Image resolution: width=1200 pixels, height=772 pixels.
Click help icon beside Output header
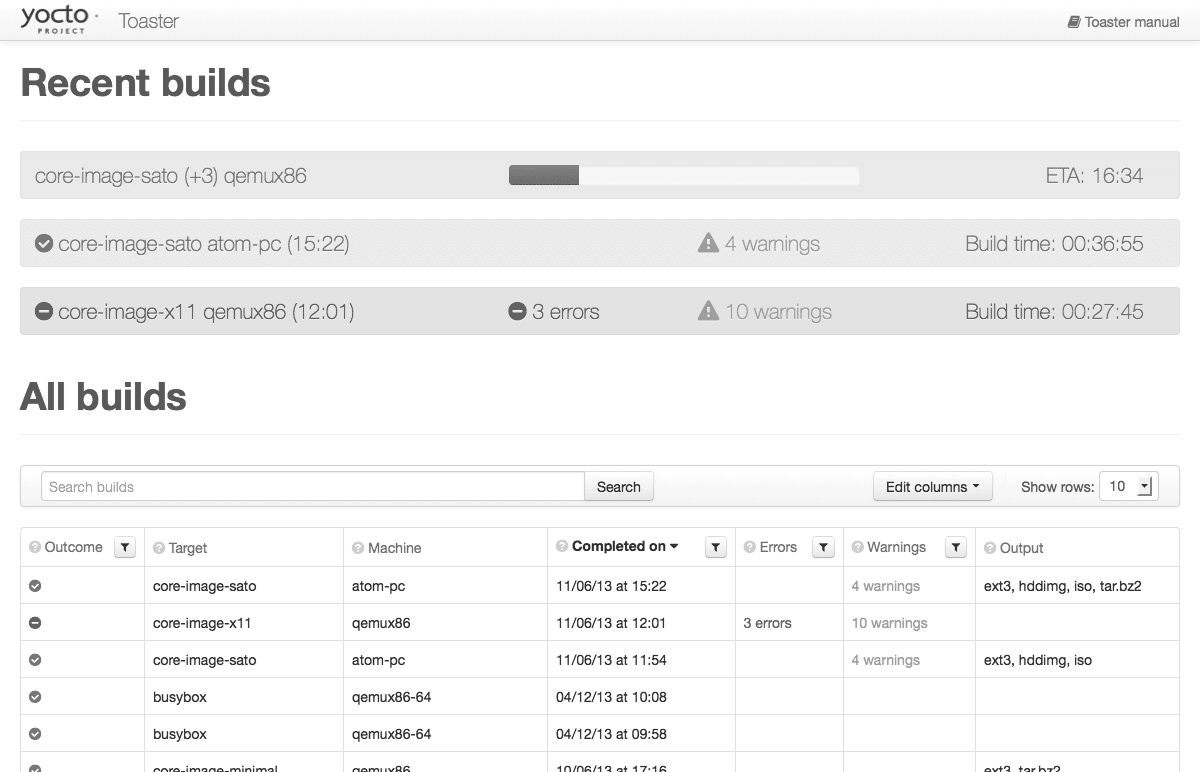coord(990,548)
